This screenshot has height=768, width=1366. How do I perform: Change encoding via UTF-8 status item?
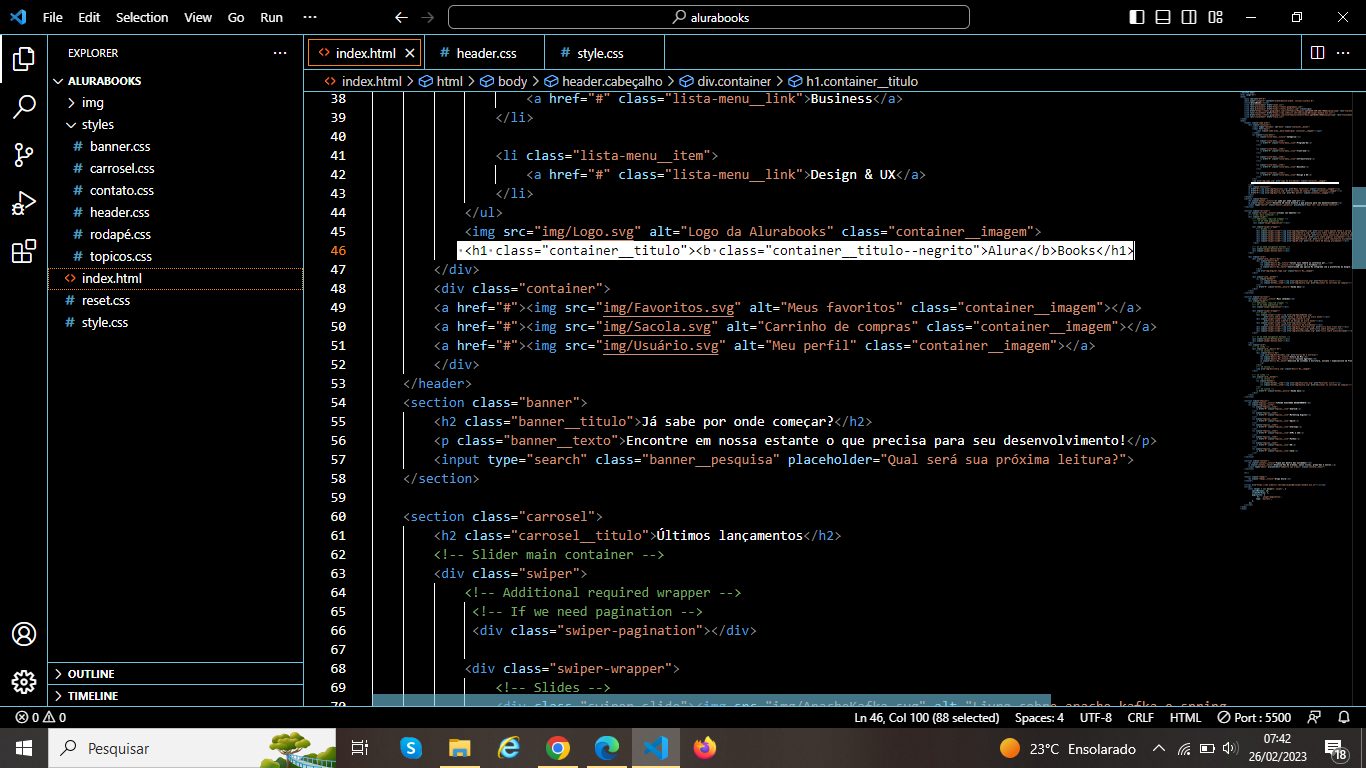click(x=1095, y=718)
